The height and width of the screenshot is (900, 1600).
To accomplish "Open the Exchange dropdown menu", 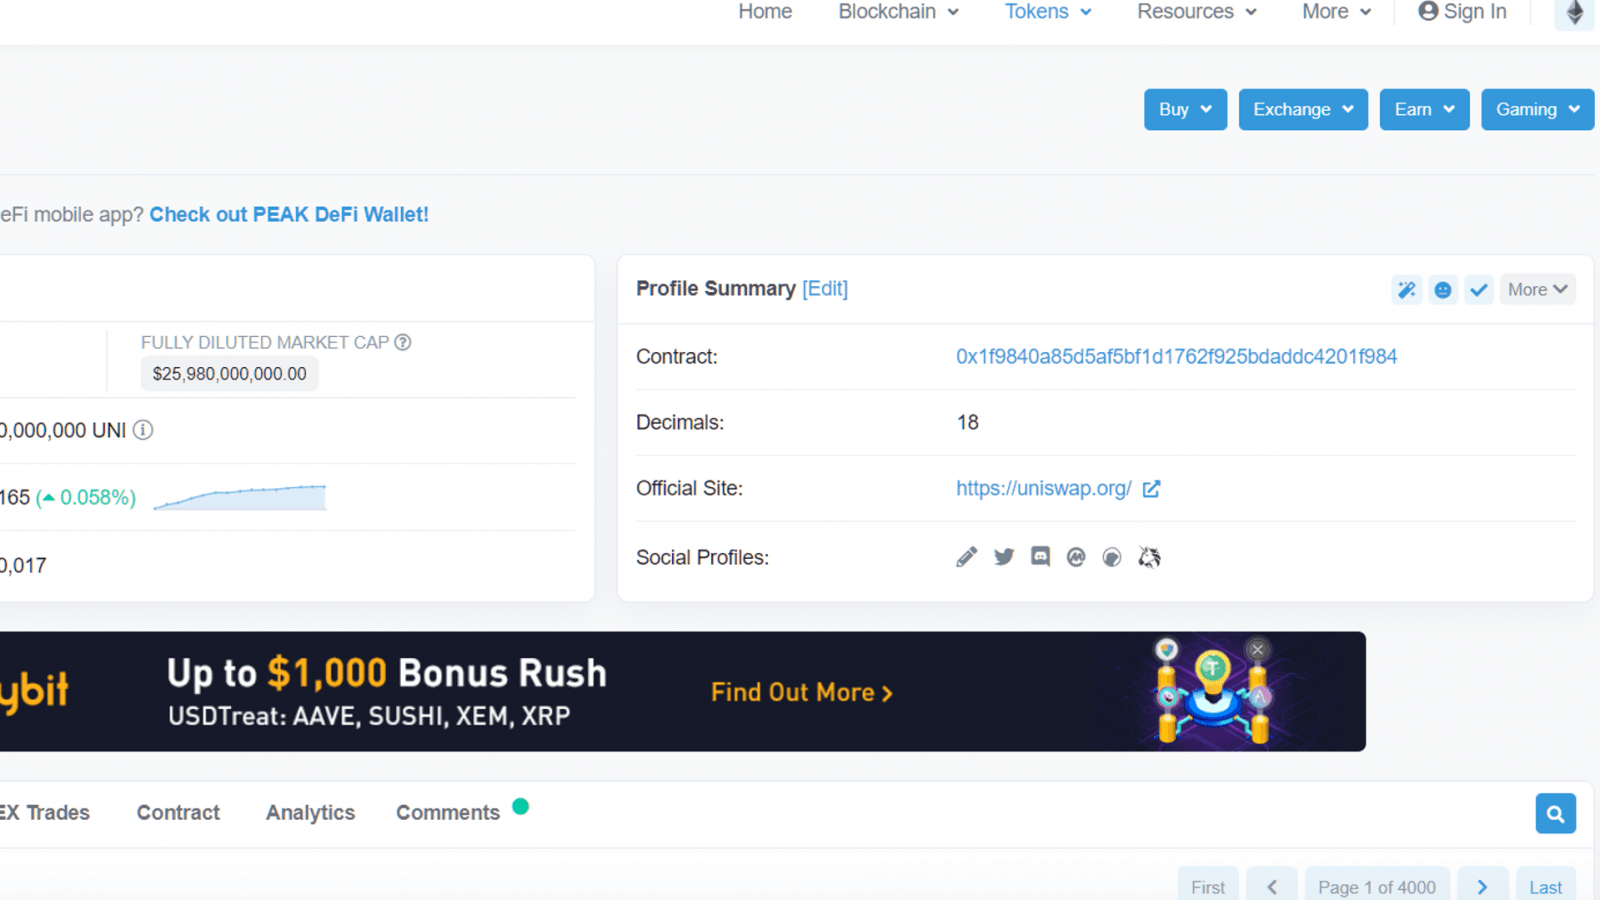I will tap(1302, 110).
